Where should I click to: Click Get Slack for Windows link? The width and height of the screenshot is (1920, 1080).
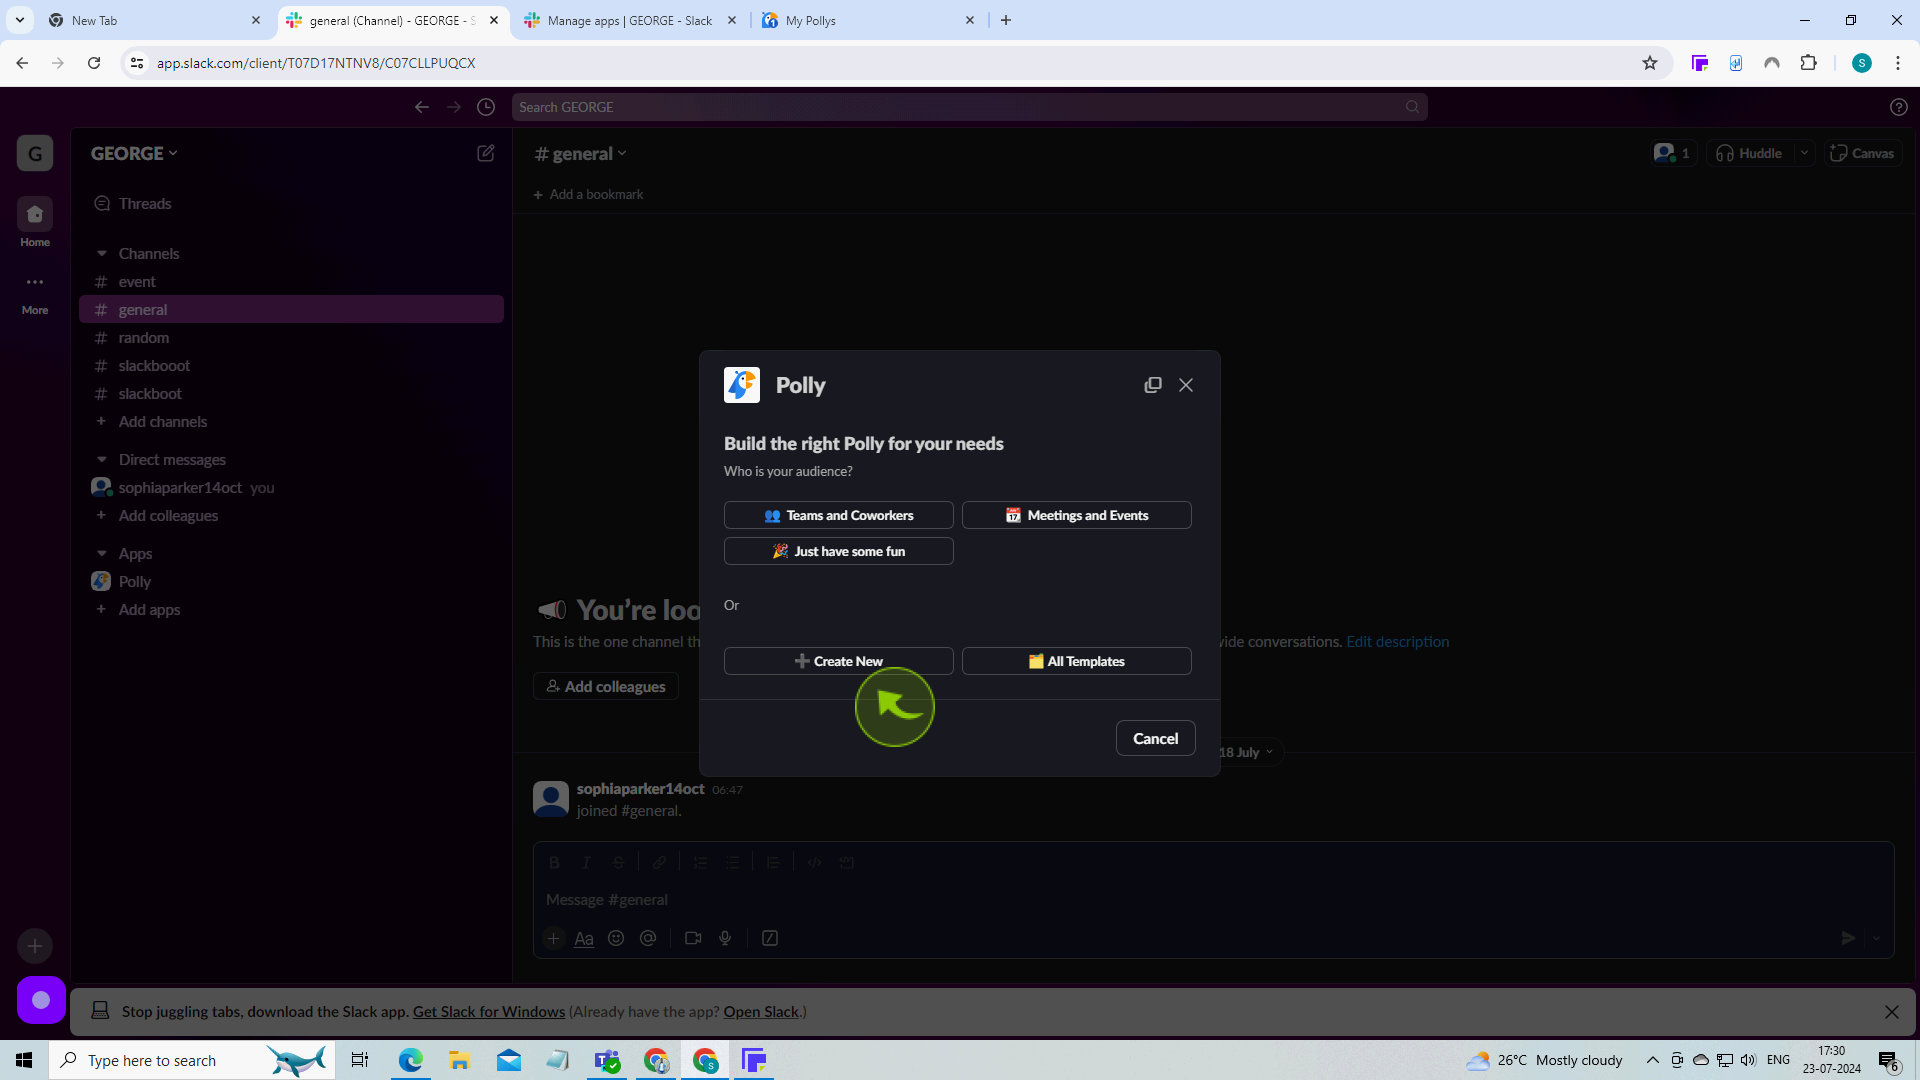click(489, 1011)
